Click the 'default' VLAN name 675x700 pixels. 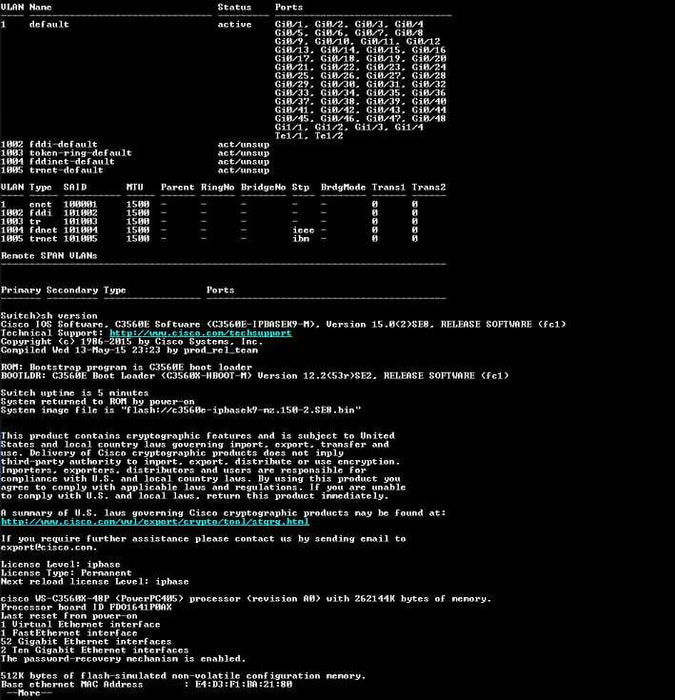click(49, 24)
